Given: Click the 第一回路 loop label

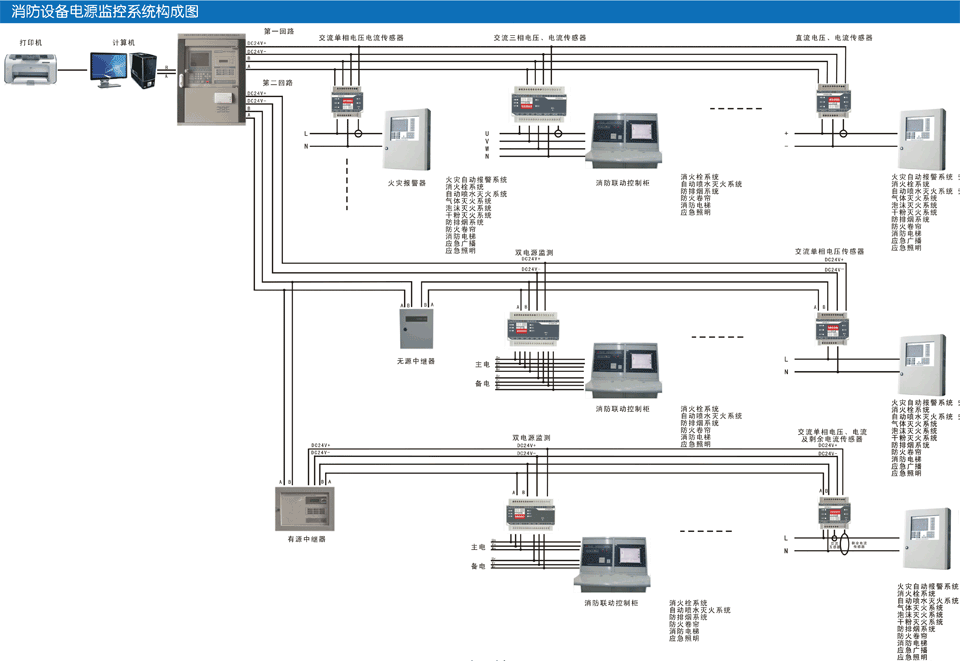Looking at the screenshot, I should pos(279,32).
